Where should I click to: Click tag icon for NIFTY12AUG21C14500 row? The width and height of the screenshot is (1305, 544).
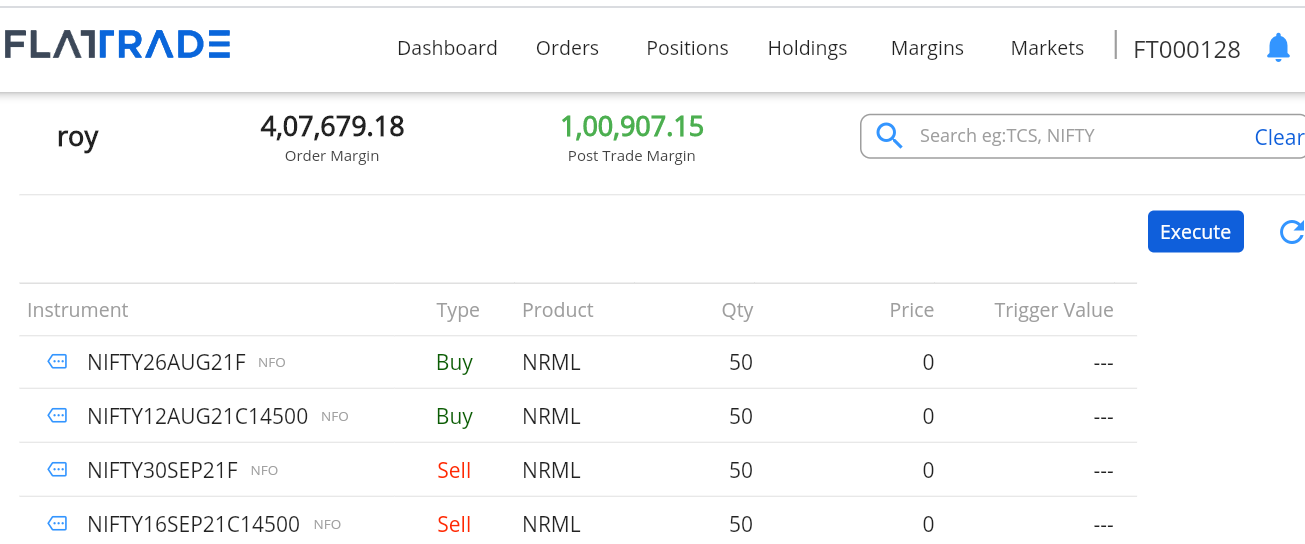tap(58, 416)
